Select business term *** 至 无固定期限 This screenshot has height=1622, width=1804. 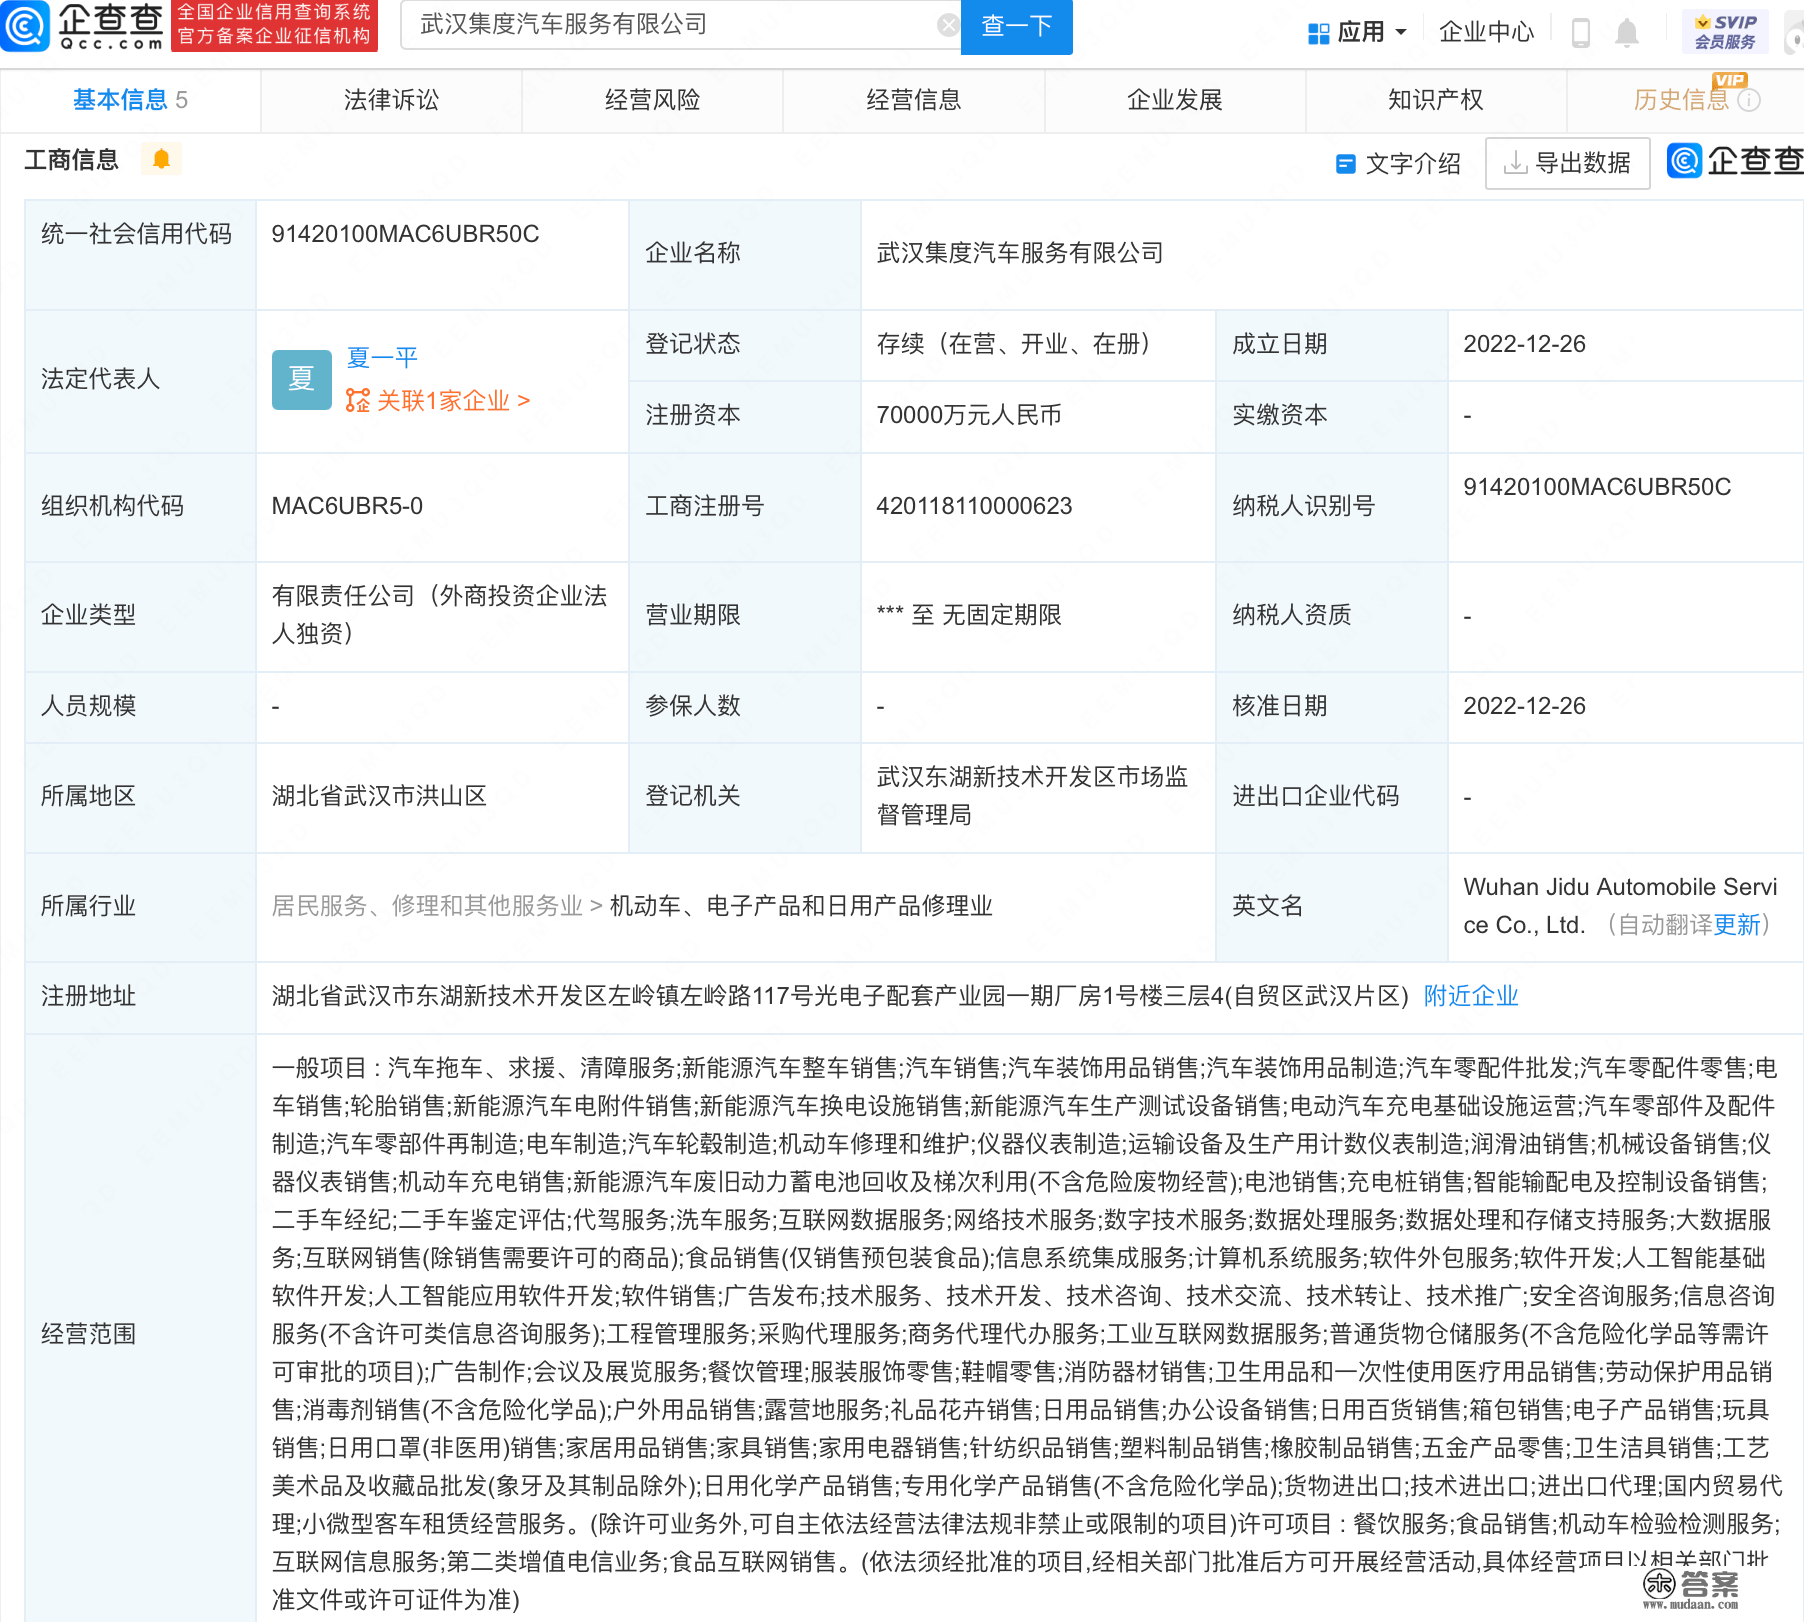[969, 615]
